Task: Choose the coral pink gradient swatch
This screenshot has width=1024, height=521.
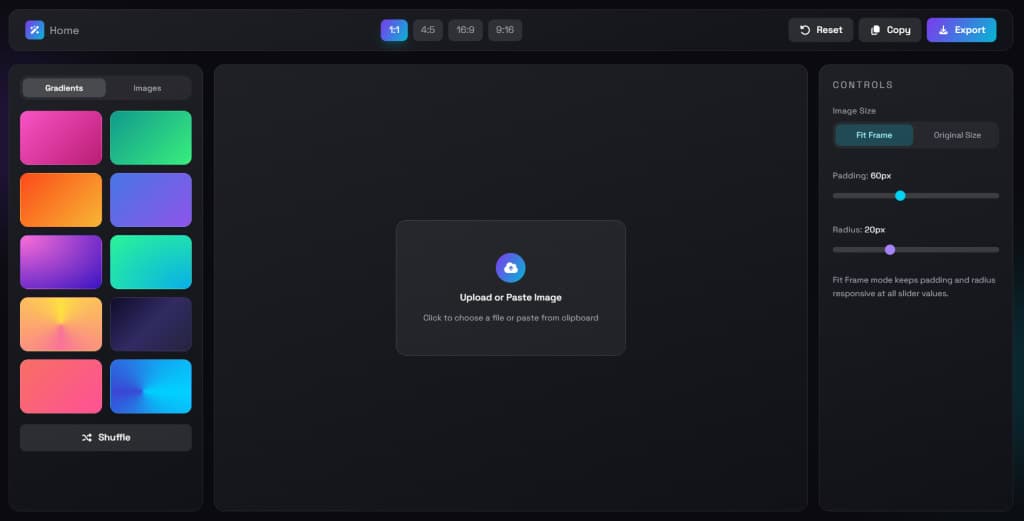Action: click(x=61, y=387)
